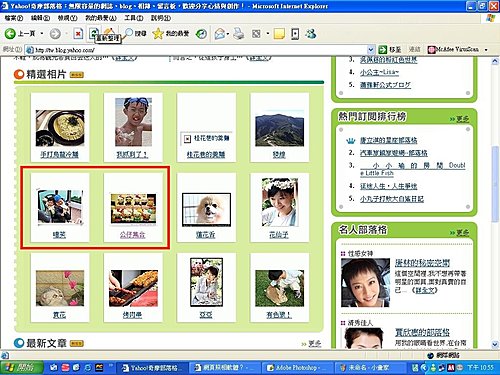Click the green 移至 Go button

coord(390,50)
